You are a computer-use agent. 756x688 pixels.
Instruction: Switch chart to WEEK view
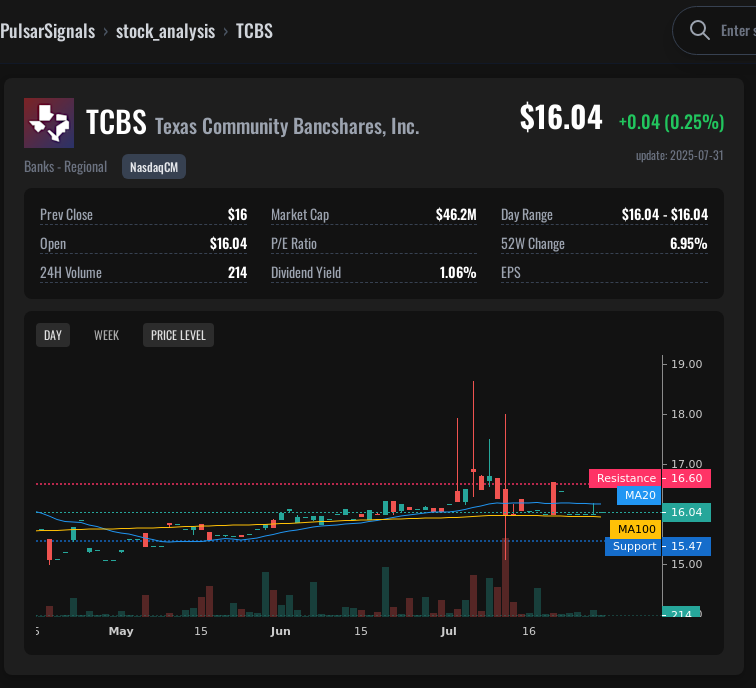[x=107, y=335]
